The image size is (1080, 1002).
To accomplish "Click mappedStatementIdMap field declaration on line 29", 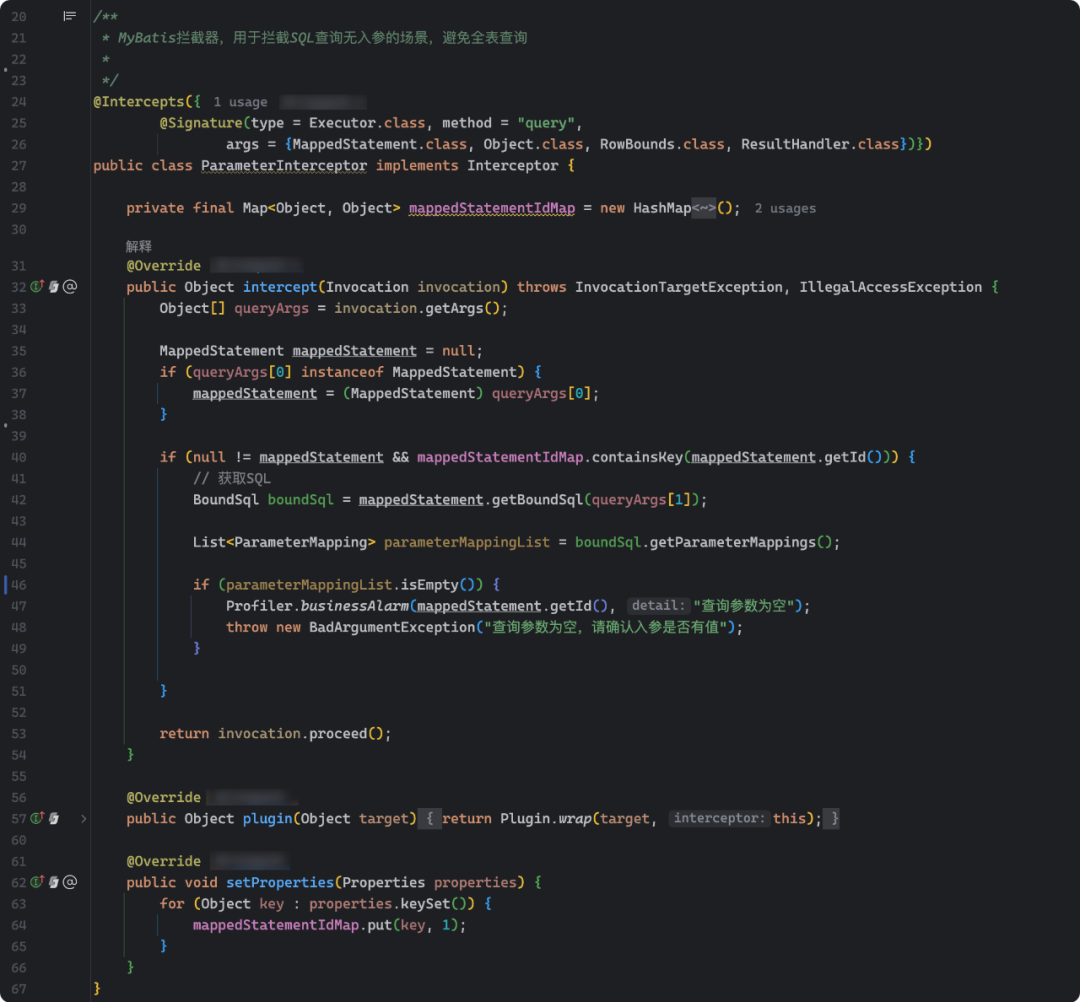I will [x=492, y=208].
